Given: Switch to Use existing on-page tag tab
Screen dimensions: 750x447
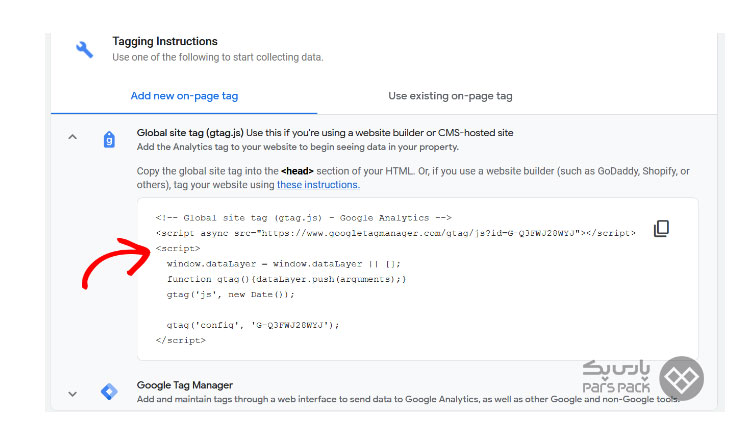Looking at the screenshot, I should pyautogui.click(x=450, y=96).
